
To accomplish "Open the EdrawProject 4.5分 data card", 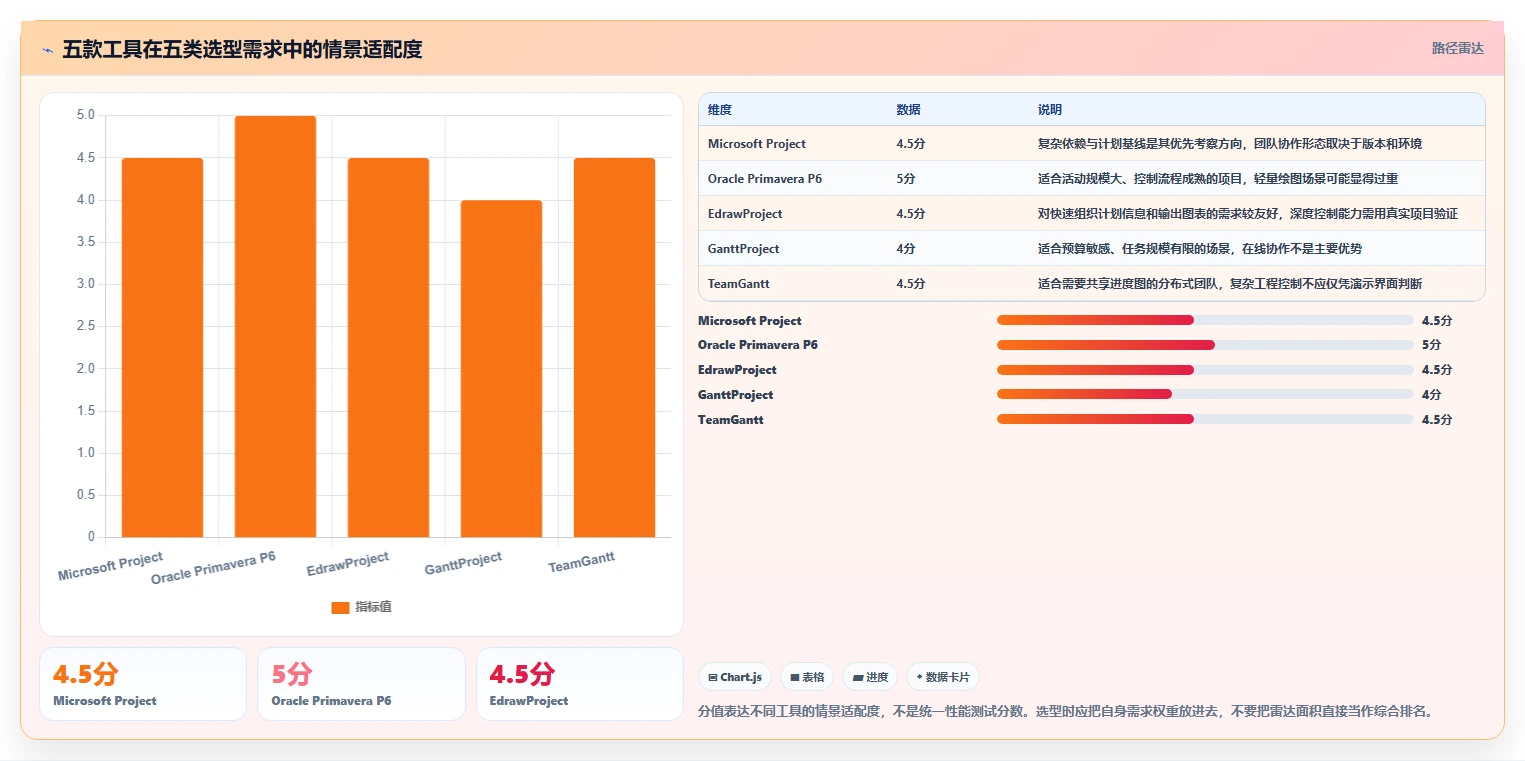I will 580,684.
